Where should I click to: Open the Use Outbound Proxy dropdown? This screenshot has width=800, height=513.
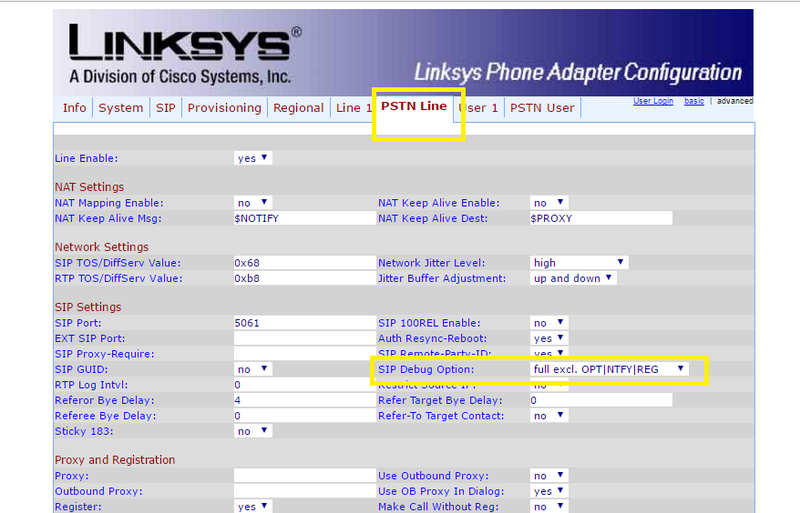click(549, 476)
